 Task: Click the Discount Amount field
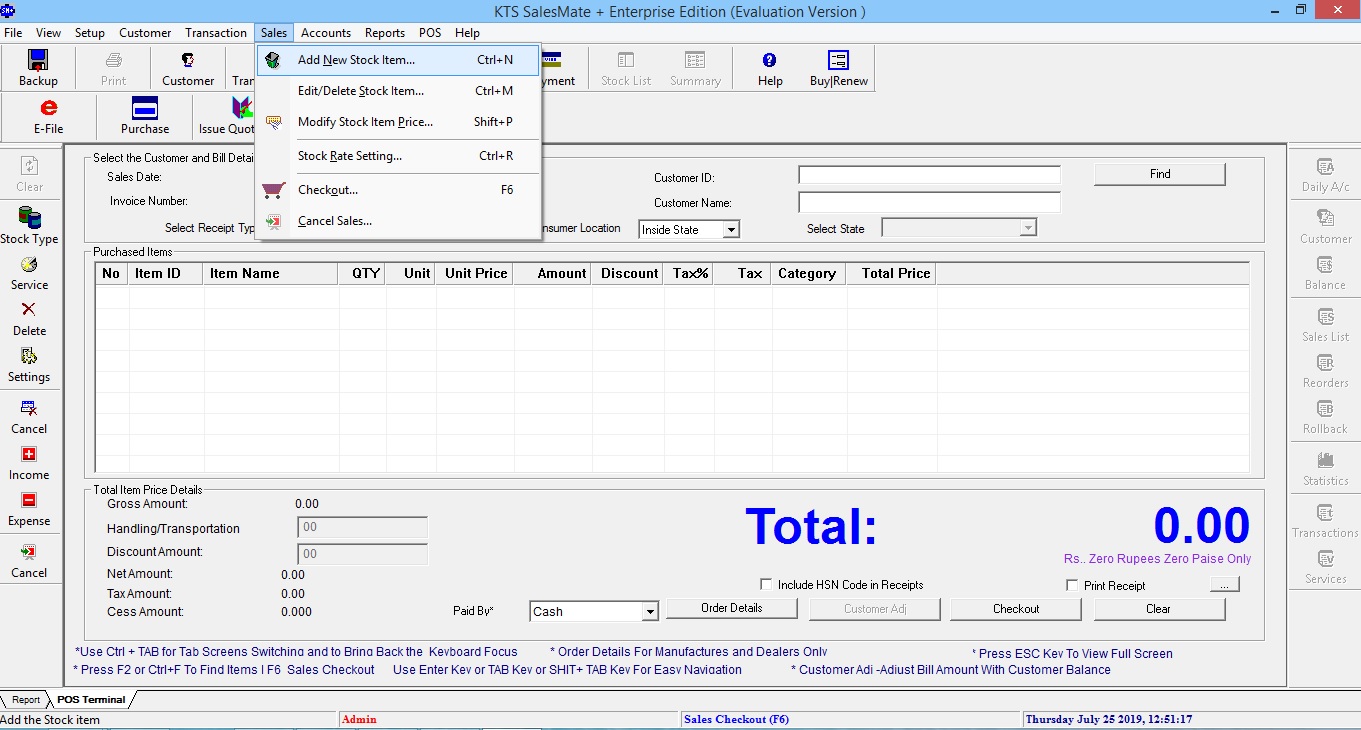coord(362,554)
